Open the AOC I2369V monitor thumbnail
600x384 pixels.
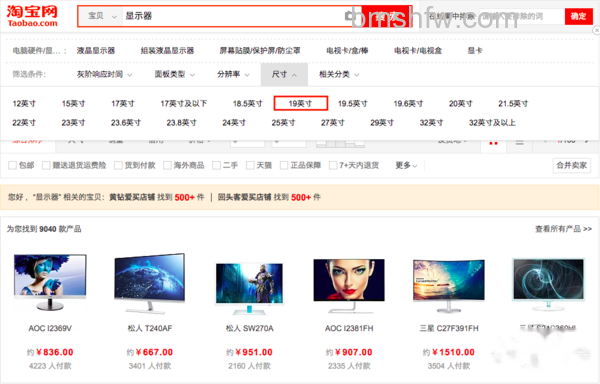coord(50,282)
